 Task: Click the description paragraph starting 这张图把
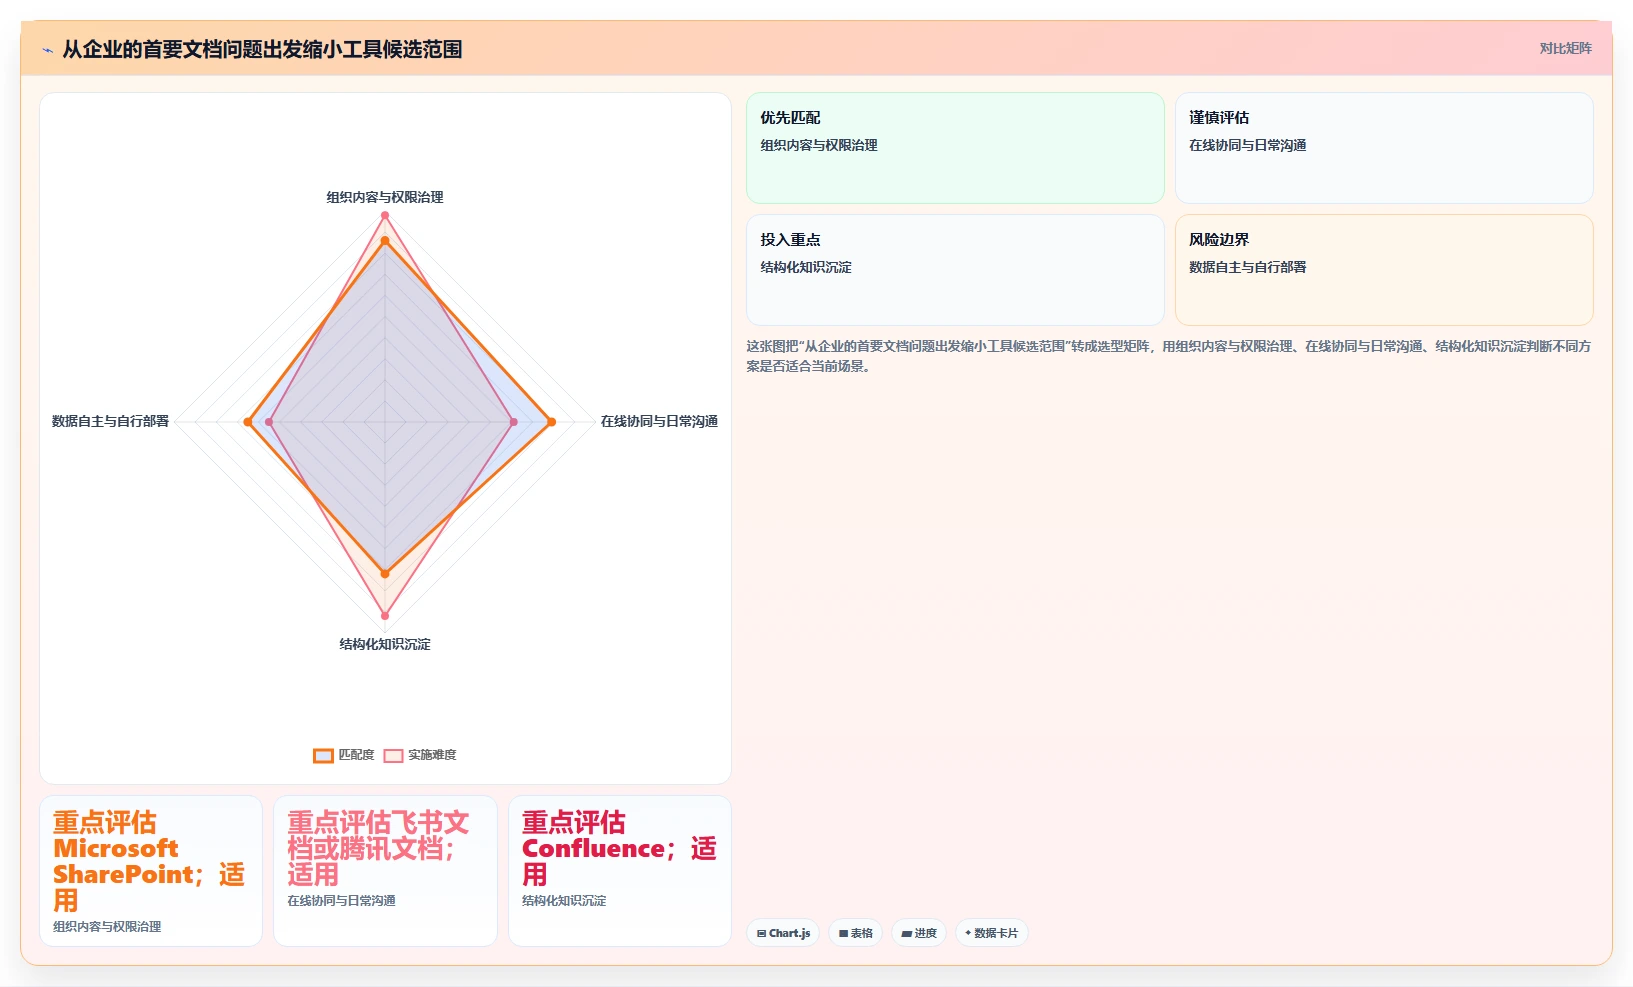pyautogui.click(x=1168, y=356)
